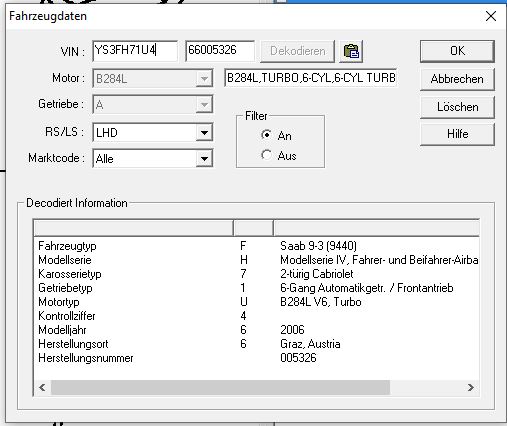Close the Fahrzeugdaten dialog with X
Image resolution: width=507 pixels, height=426 pixels.
[x=491, y=16]
